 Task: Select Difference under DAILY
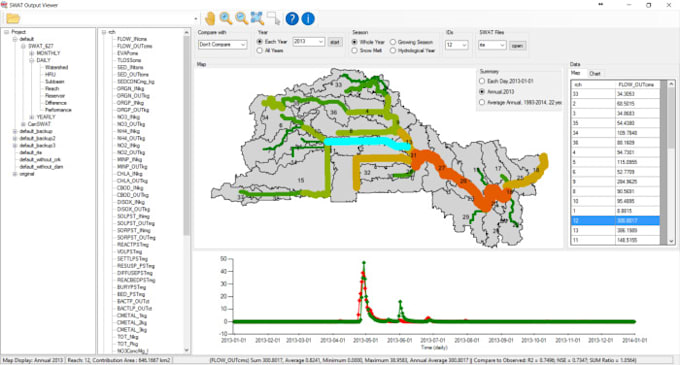click(56, 103)
